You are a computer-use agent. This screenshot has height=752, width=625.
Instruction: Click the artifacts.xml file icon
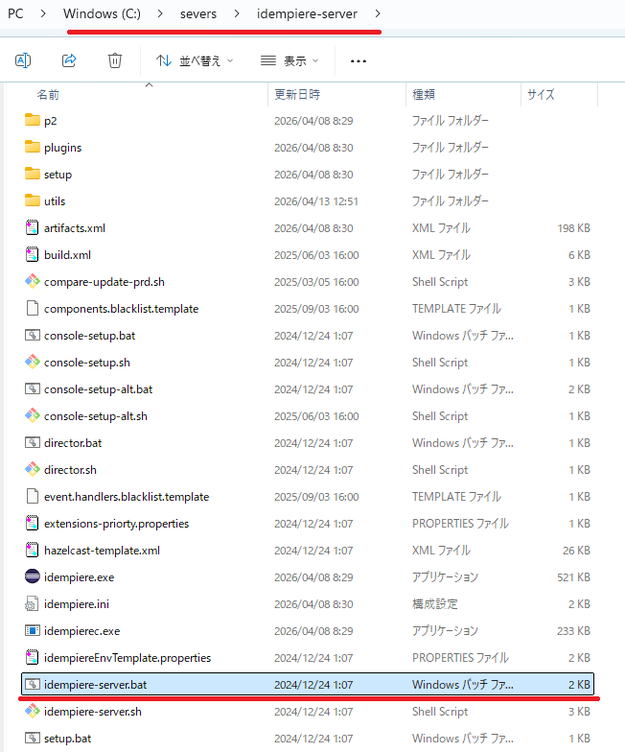32,227
